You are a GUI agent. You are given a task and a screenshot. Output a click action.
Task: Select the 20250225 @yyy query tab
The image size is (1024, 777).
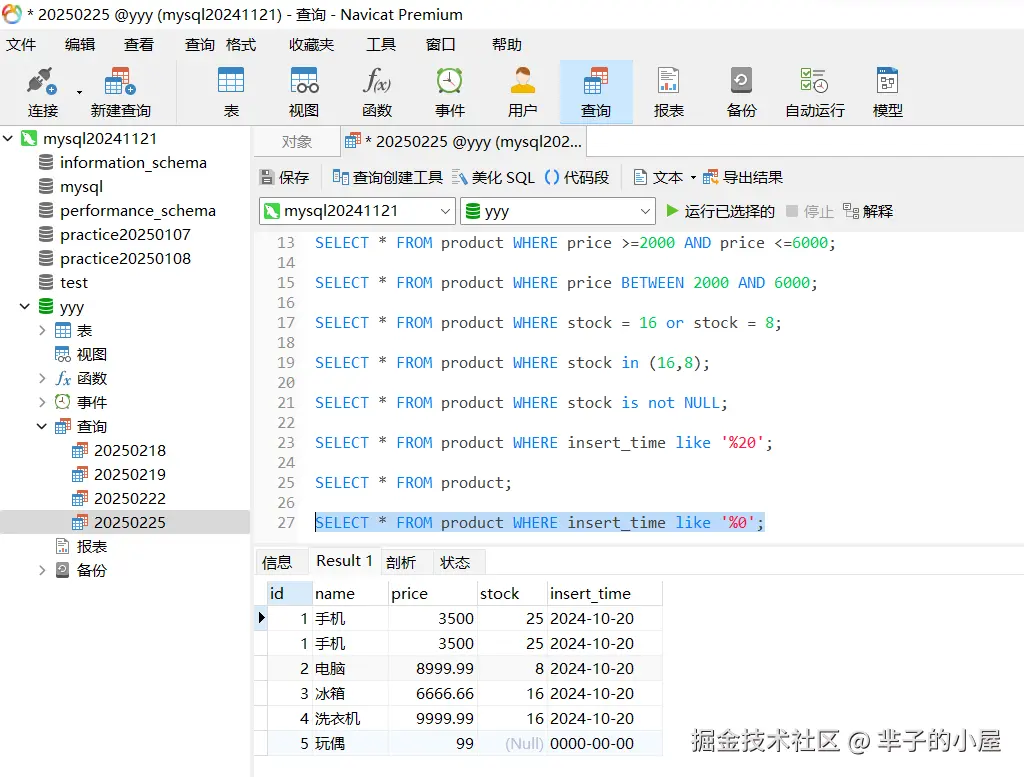tap(463, 142)
